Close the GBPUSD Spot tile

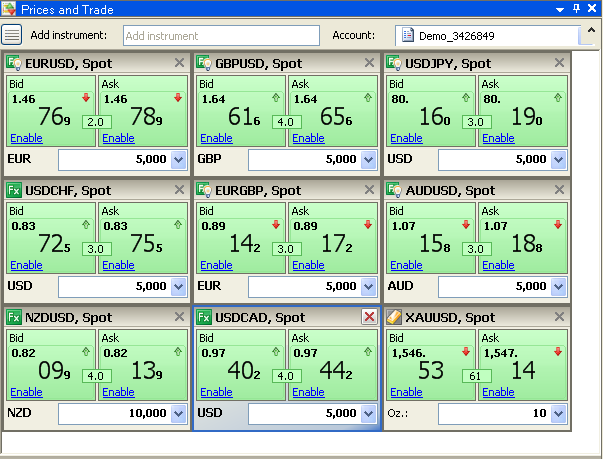coord(369,63)
